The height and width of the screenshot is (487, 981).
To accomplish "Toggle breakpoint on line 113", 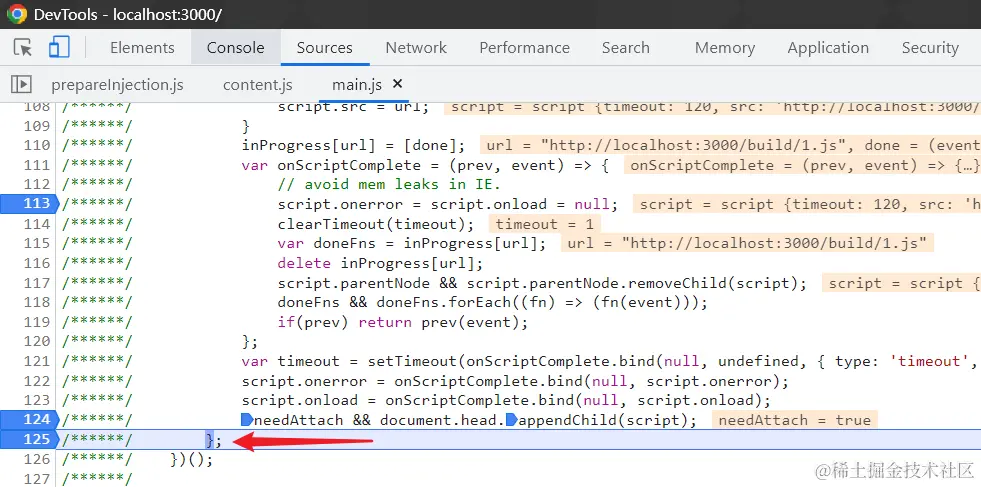I will (x=29, y=203).
